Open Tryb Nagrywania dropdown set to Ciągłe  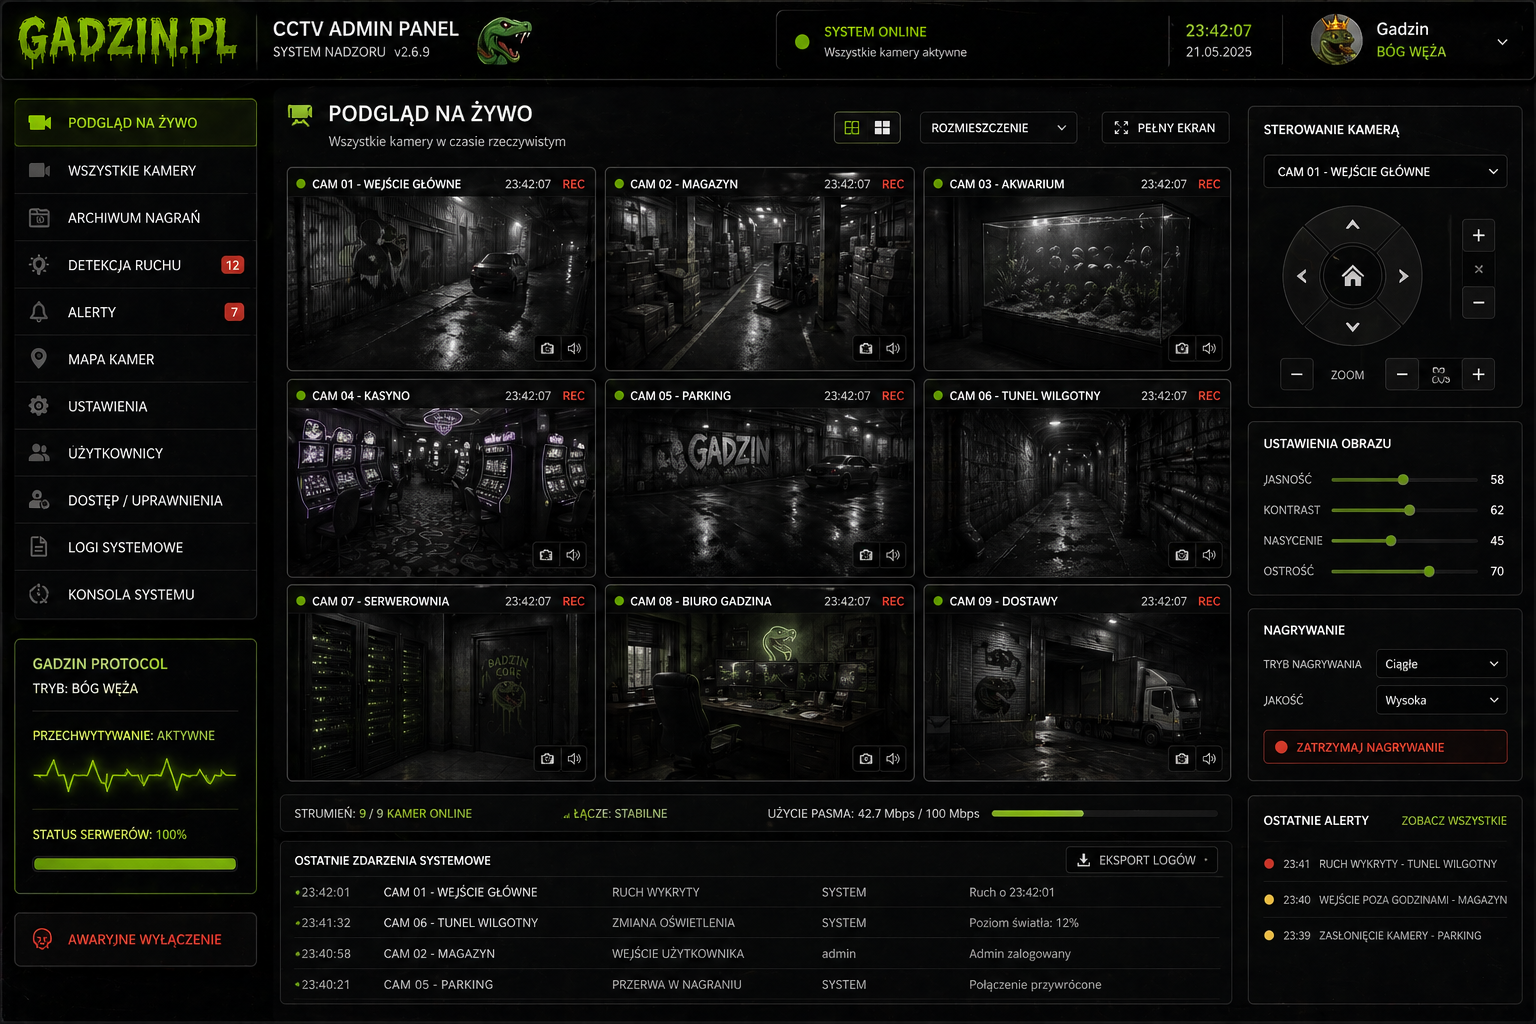(x=1440, y=664)
